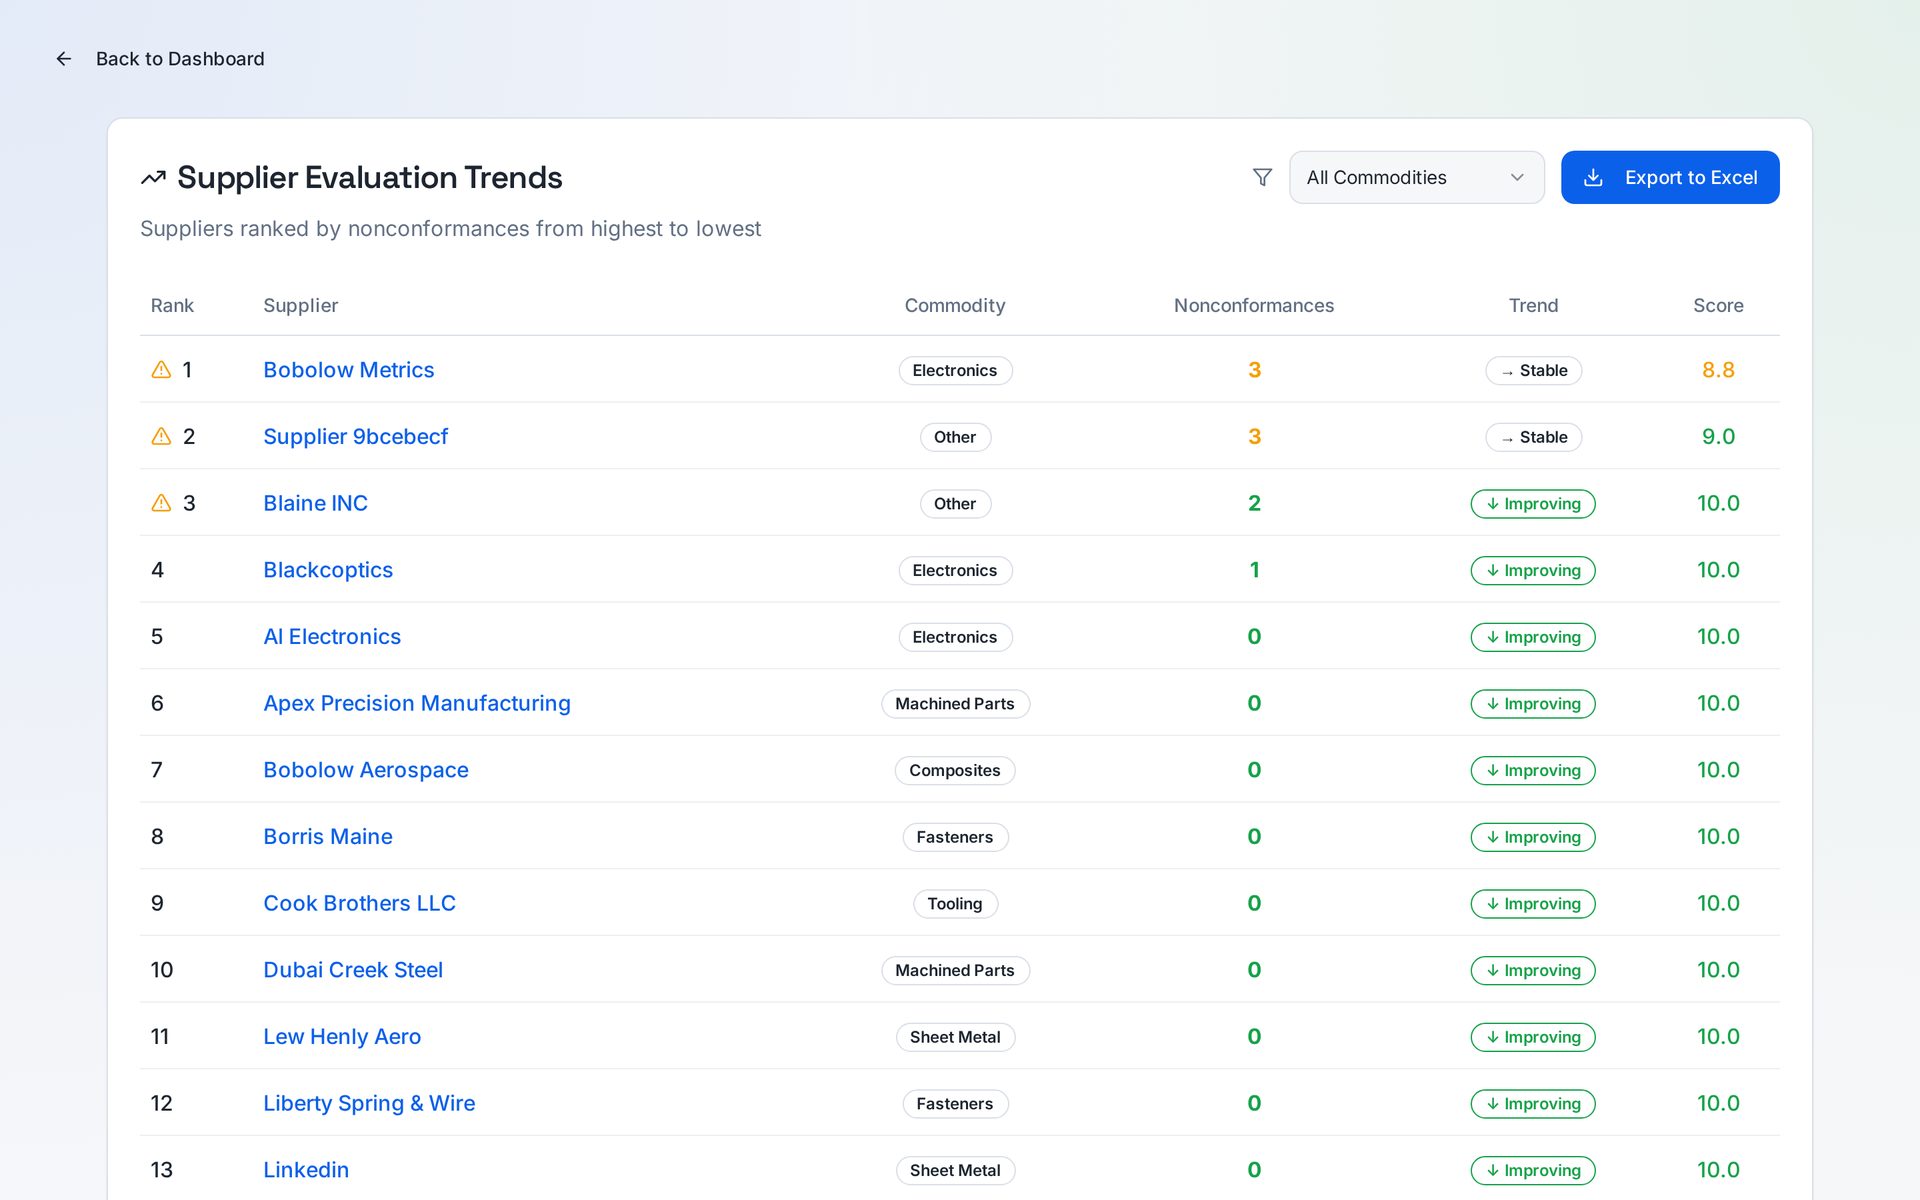Click Fasteners tag for Borris Maine

(955, 837)
